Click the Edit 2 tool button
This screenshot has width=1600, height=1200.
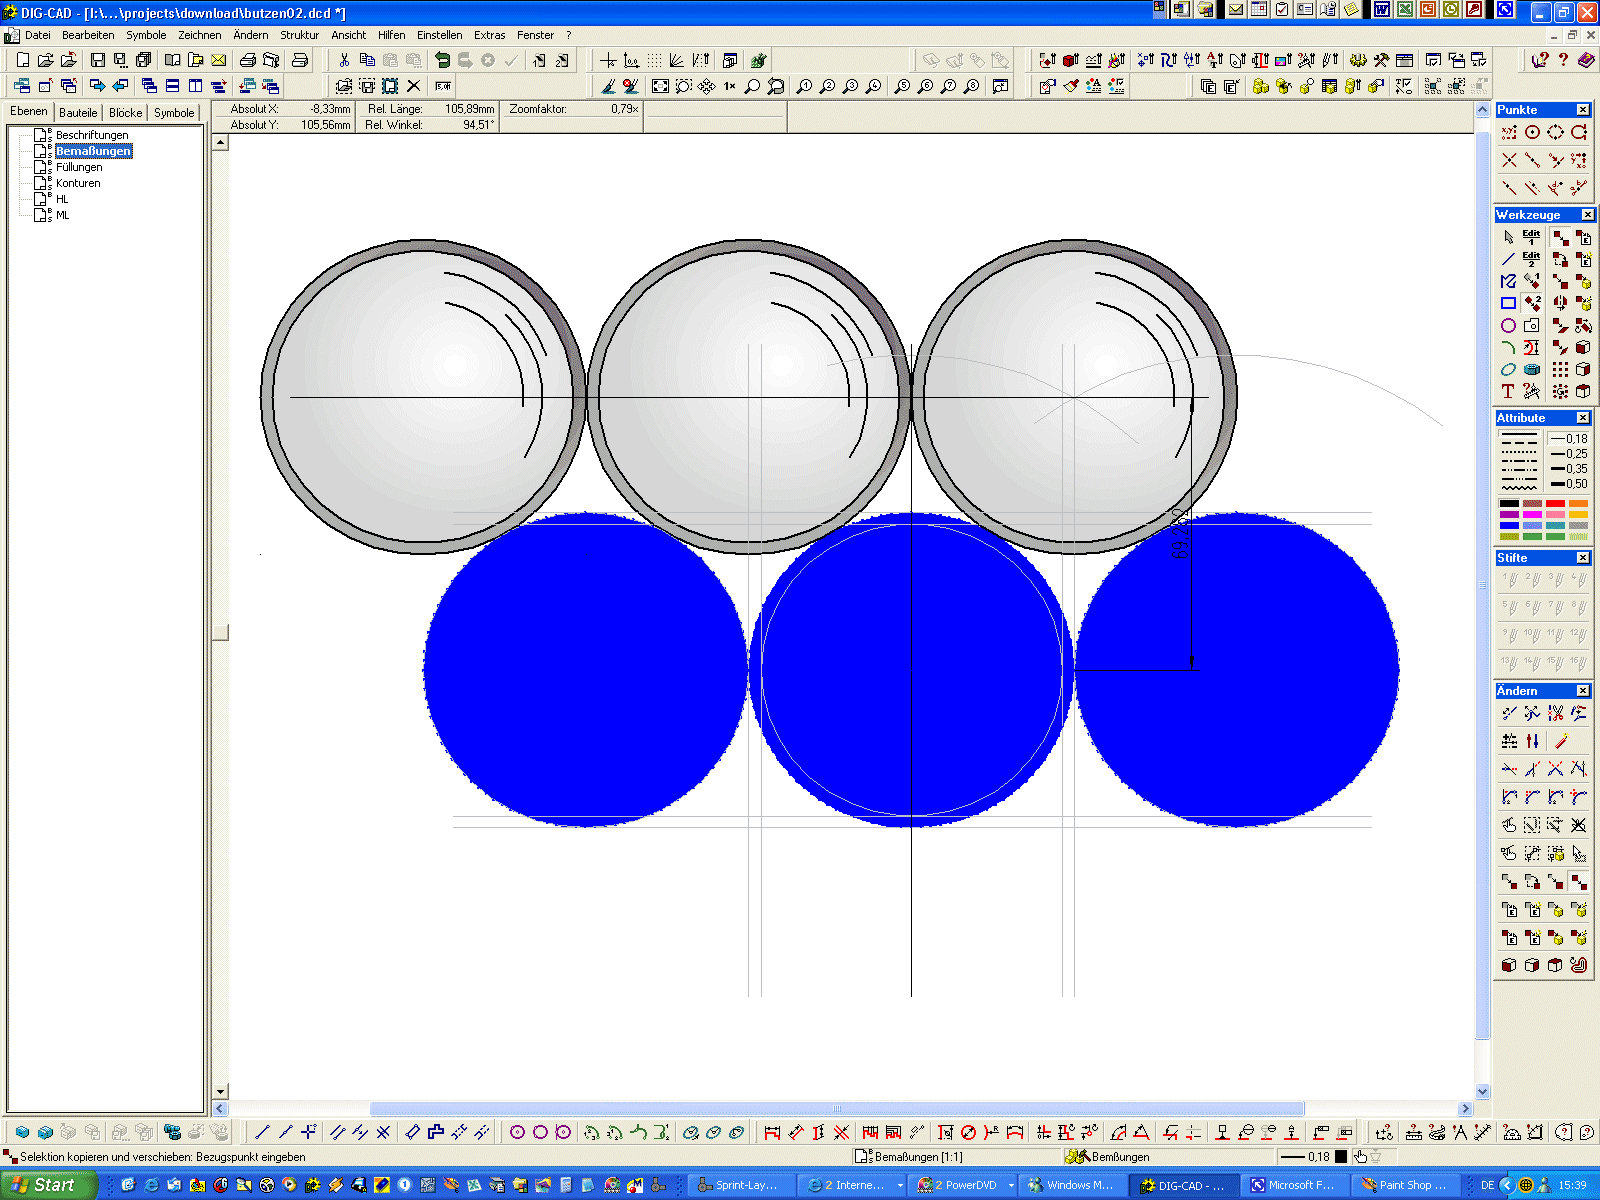pos(1531,259)
